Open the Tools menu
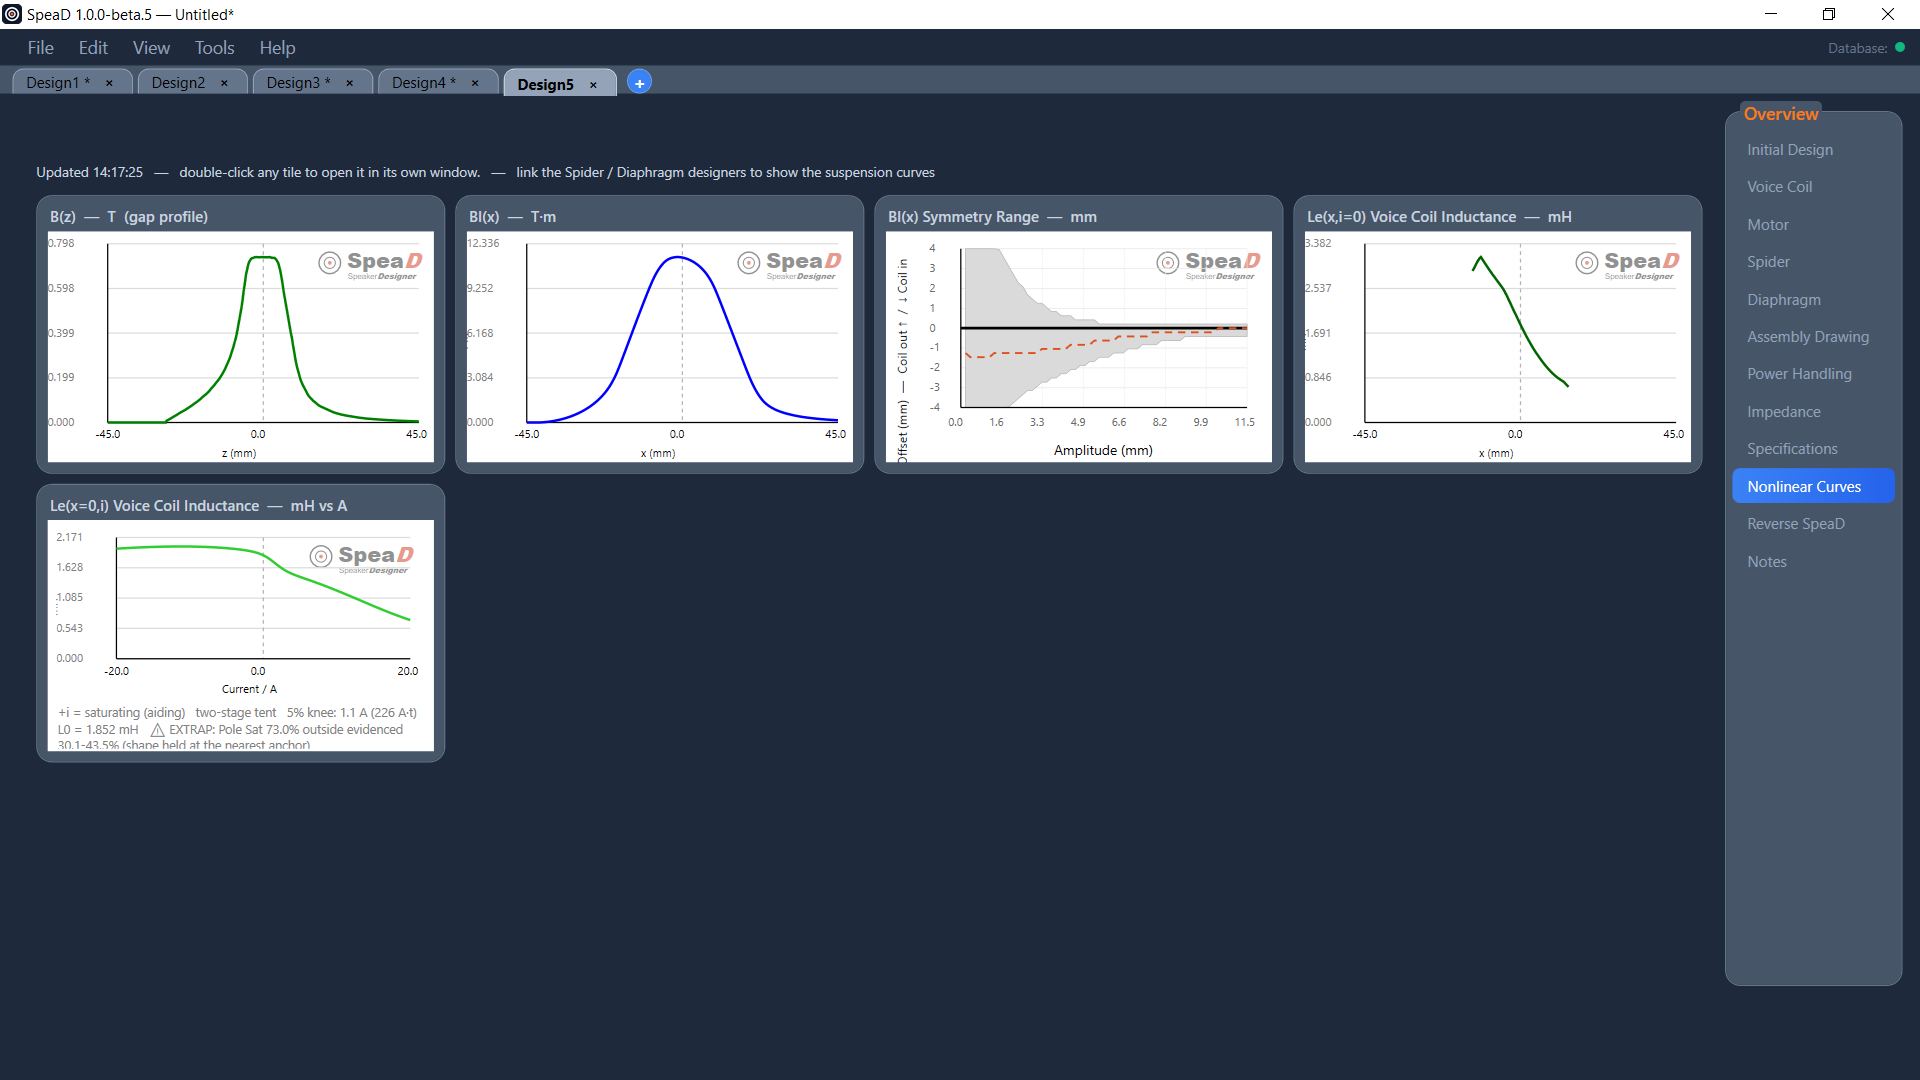The image size is (1920, 1080). 214,48
